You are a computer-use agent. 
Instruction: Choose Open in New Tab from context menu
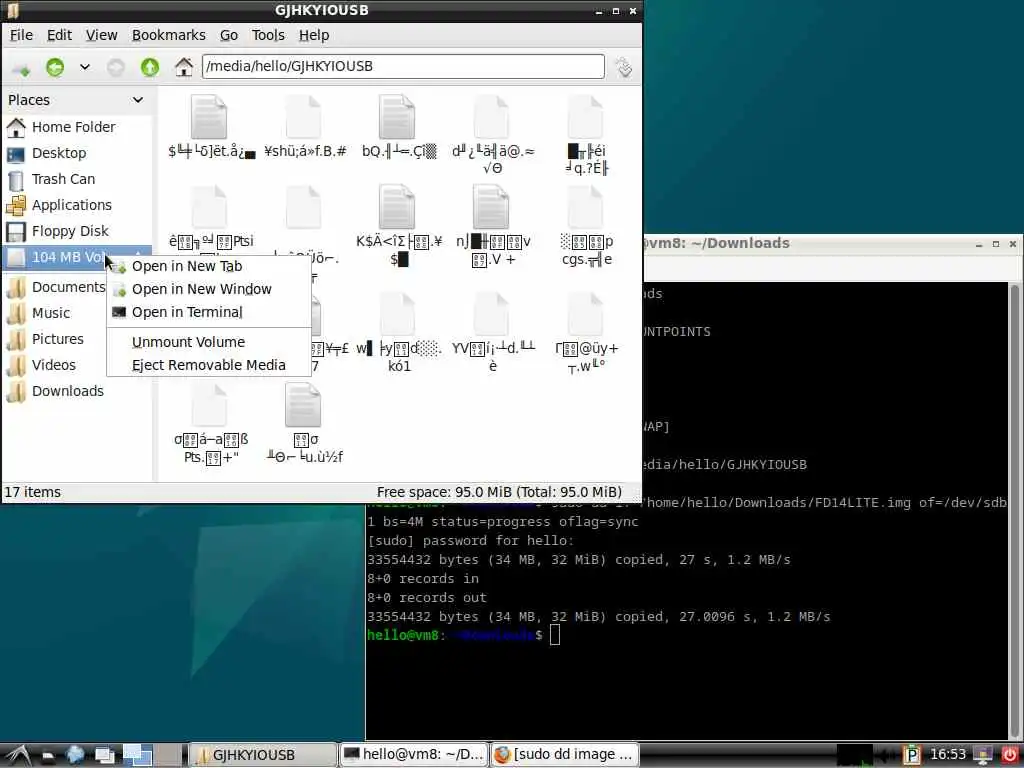[x=209, y=266]
